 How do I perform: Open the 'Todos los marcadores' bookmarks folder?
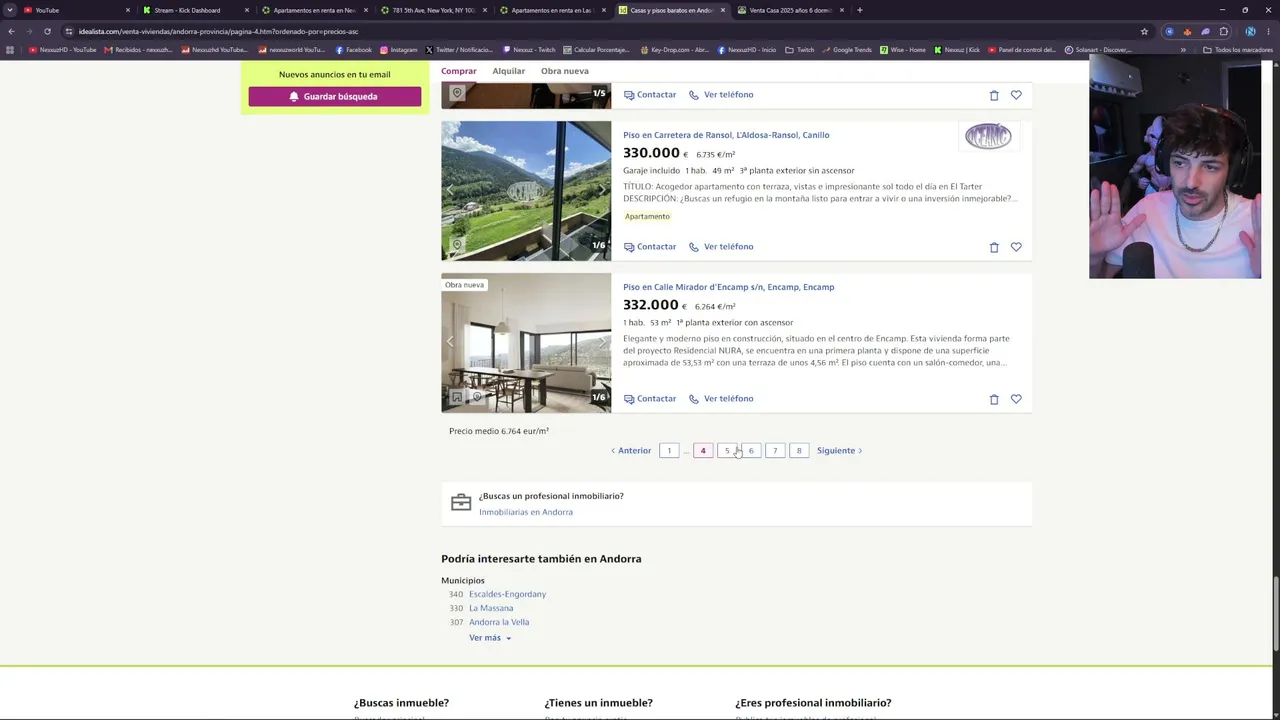tap(1237, 50)
